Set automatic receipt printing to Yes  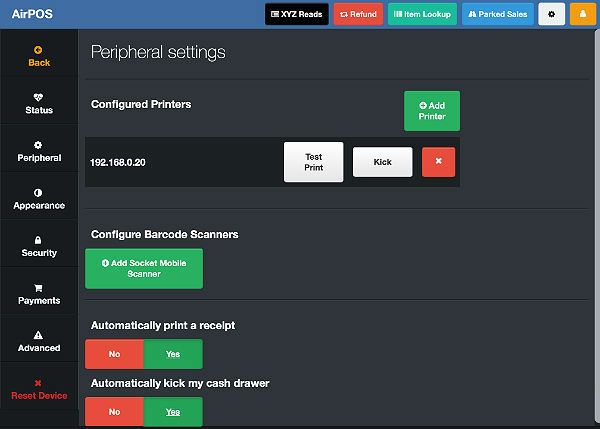click(173, 354)
